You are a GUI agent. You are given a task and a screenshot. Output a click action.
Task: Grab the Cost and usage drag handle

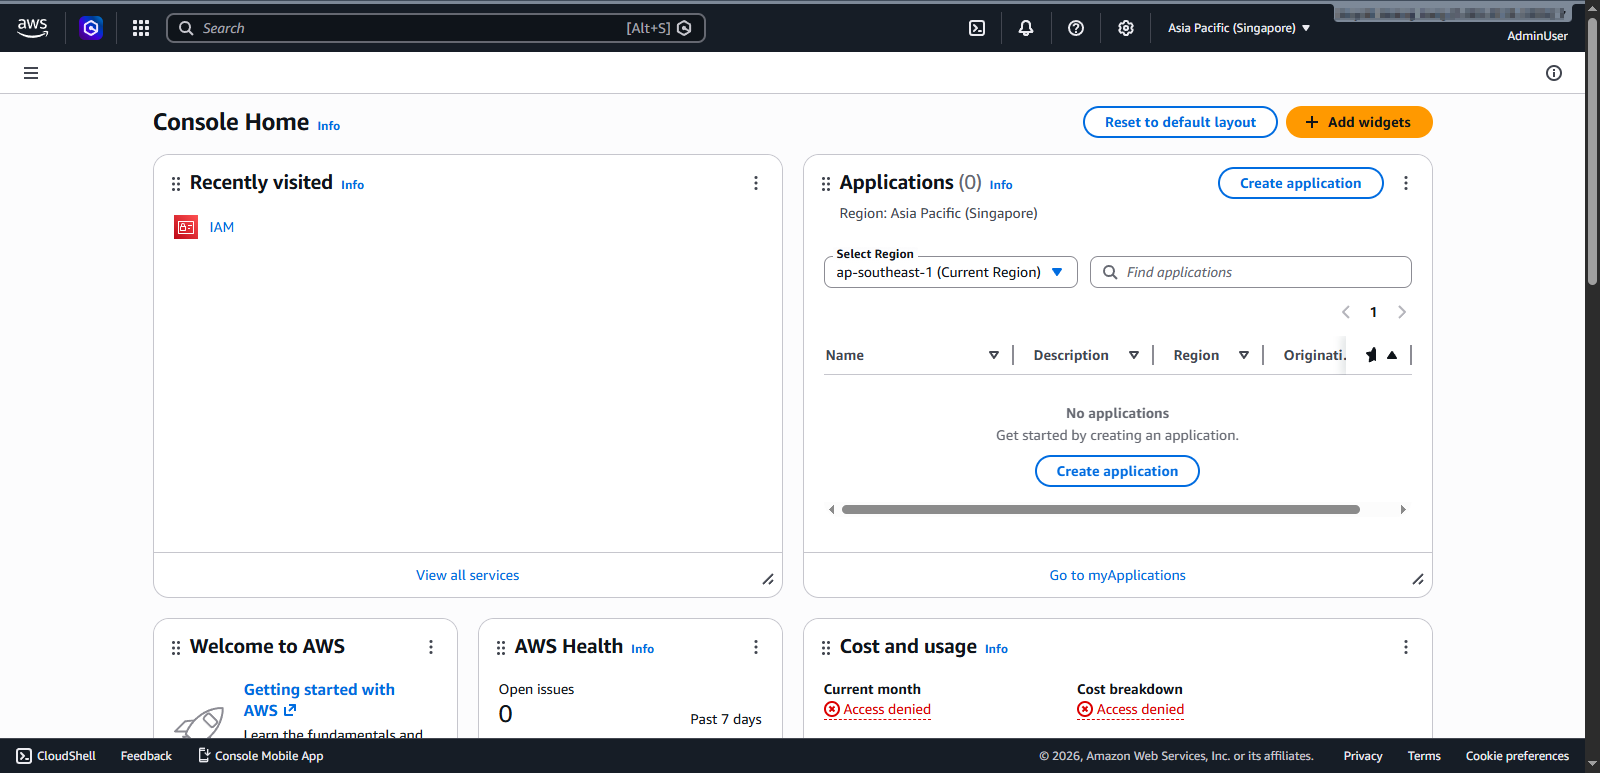pyautogui.click(x=826, y=648)
